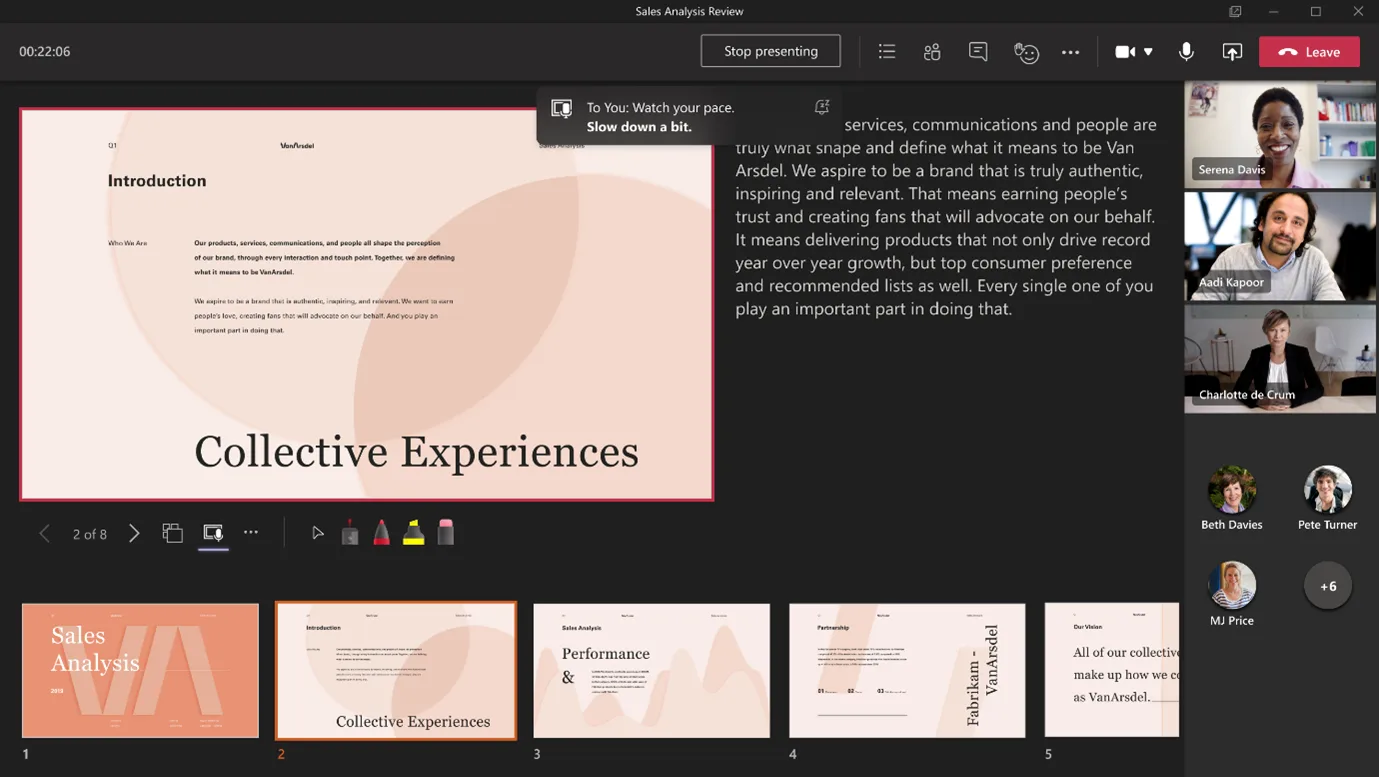Select the Performance slide thumbnail
This screenshot has width=1379, height=777.
point(651,670)
